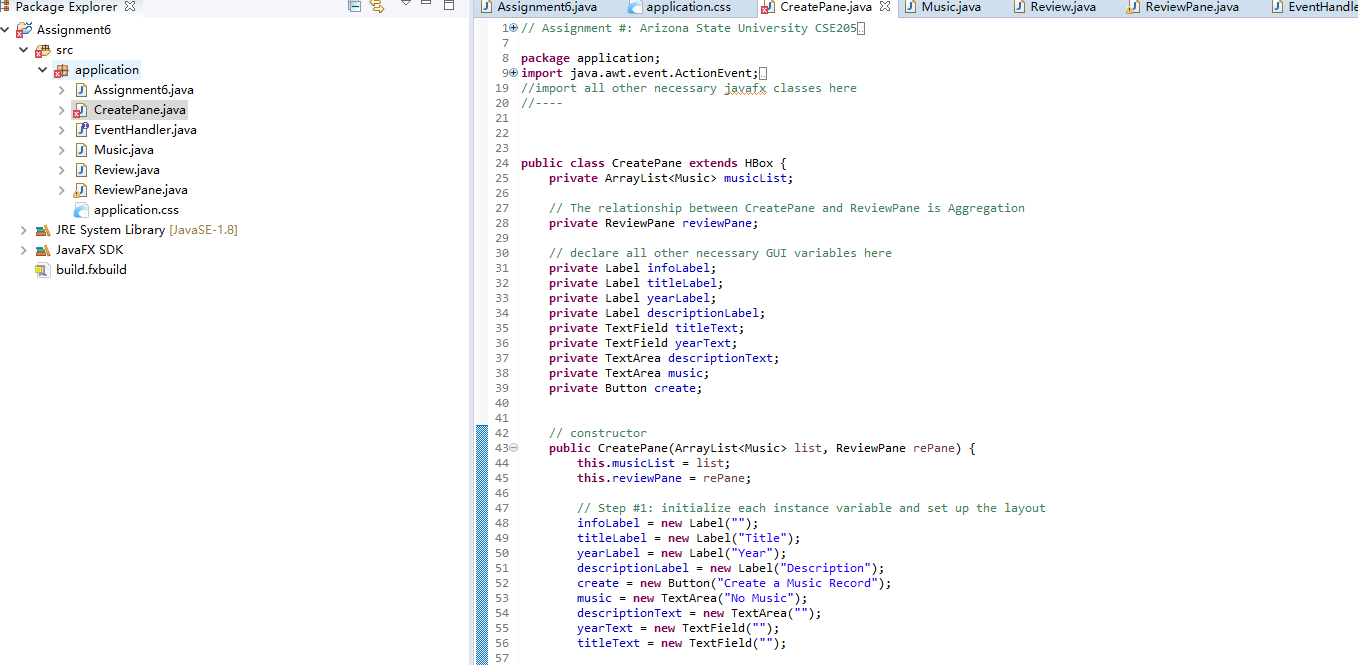Expand ReviewPane.java in the tree
Image resolution: width=1358 pixels, height=665 pixels.
click(x=62, y=190)
